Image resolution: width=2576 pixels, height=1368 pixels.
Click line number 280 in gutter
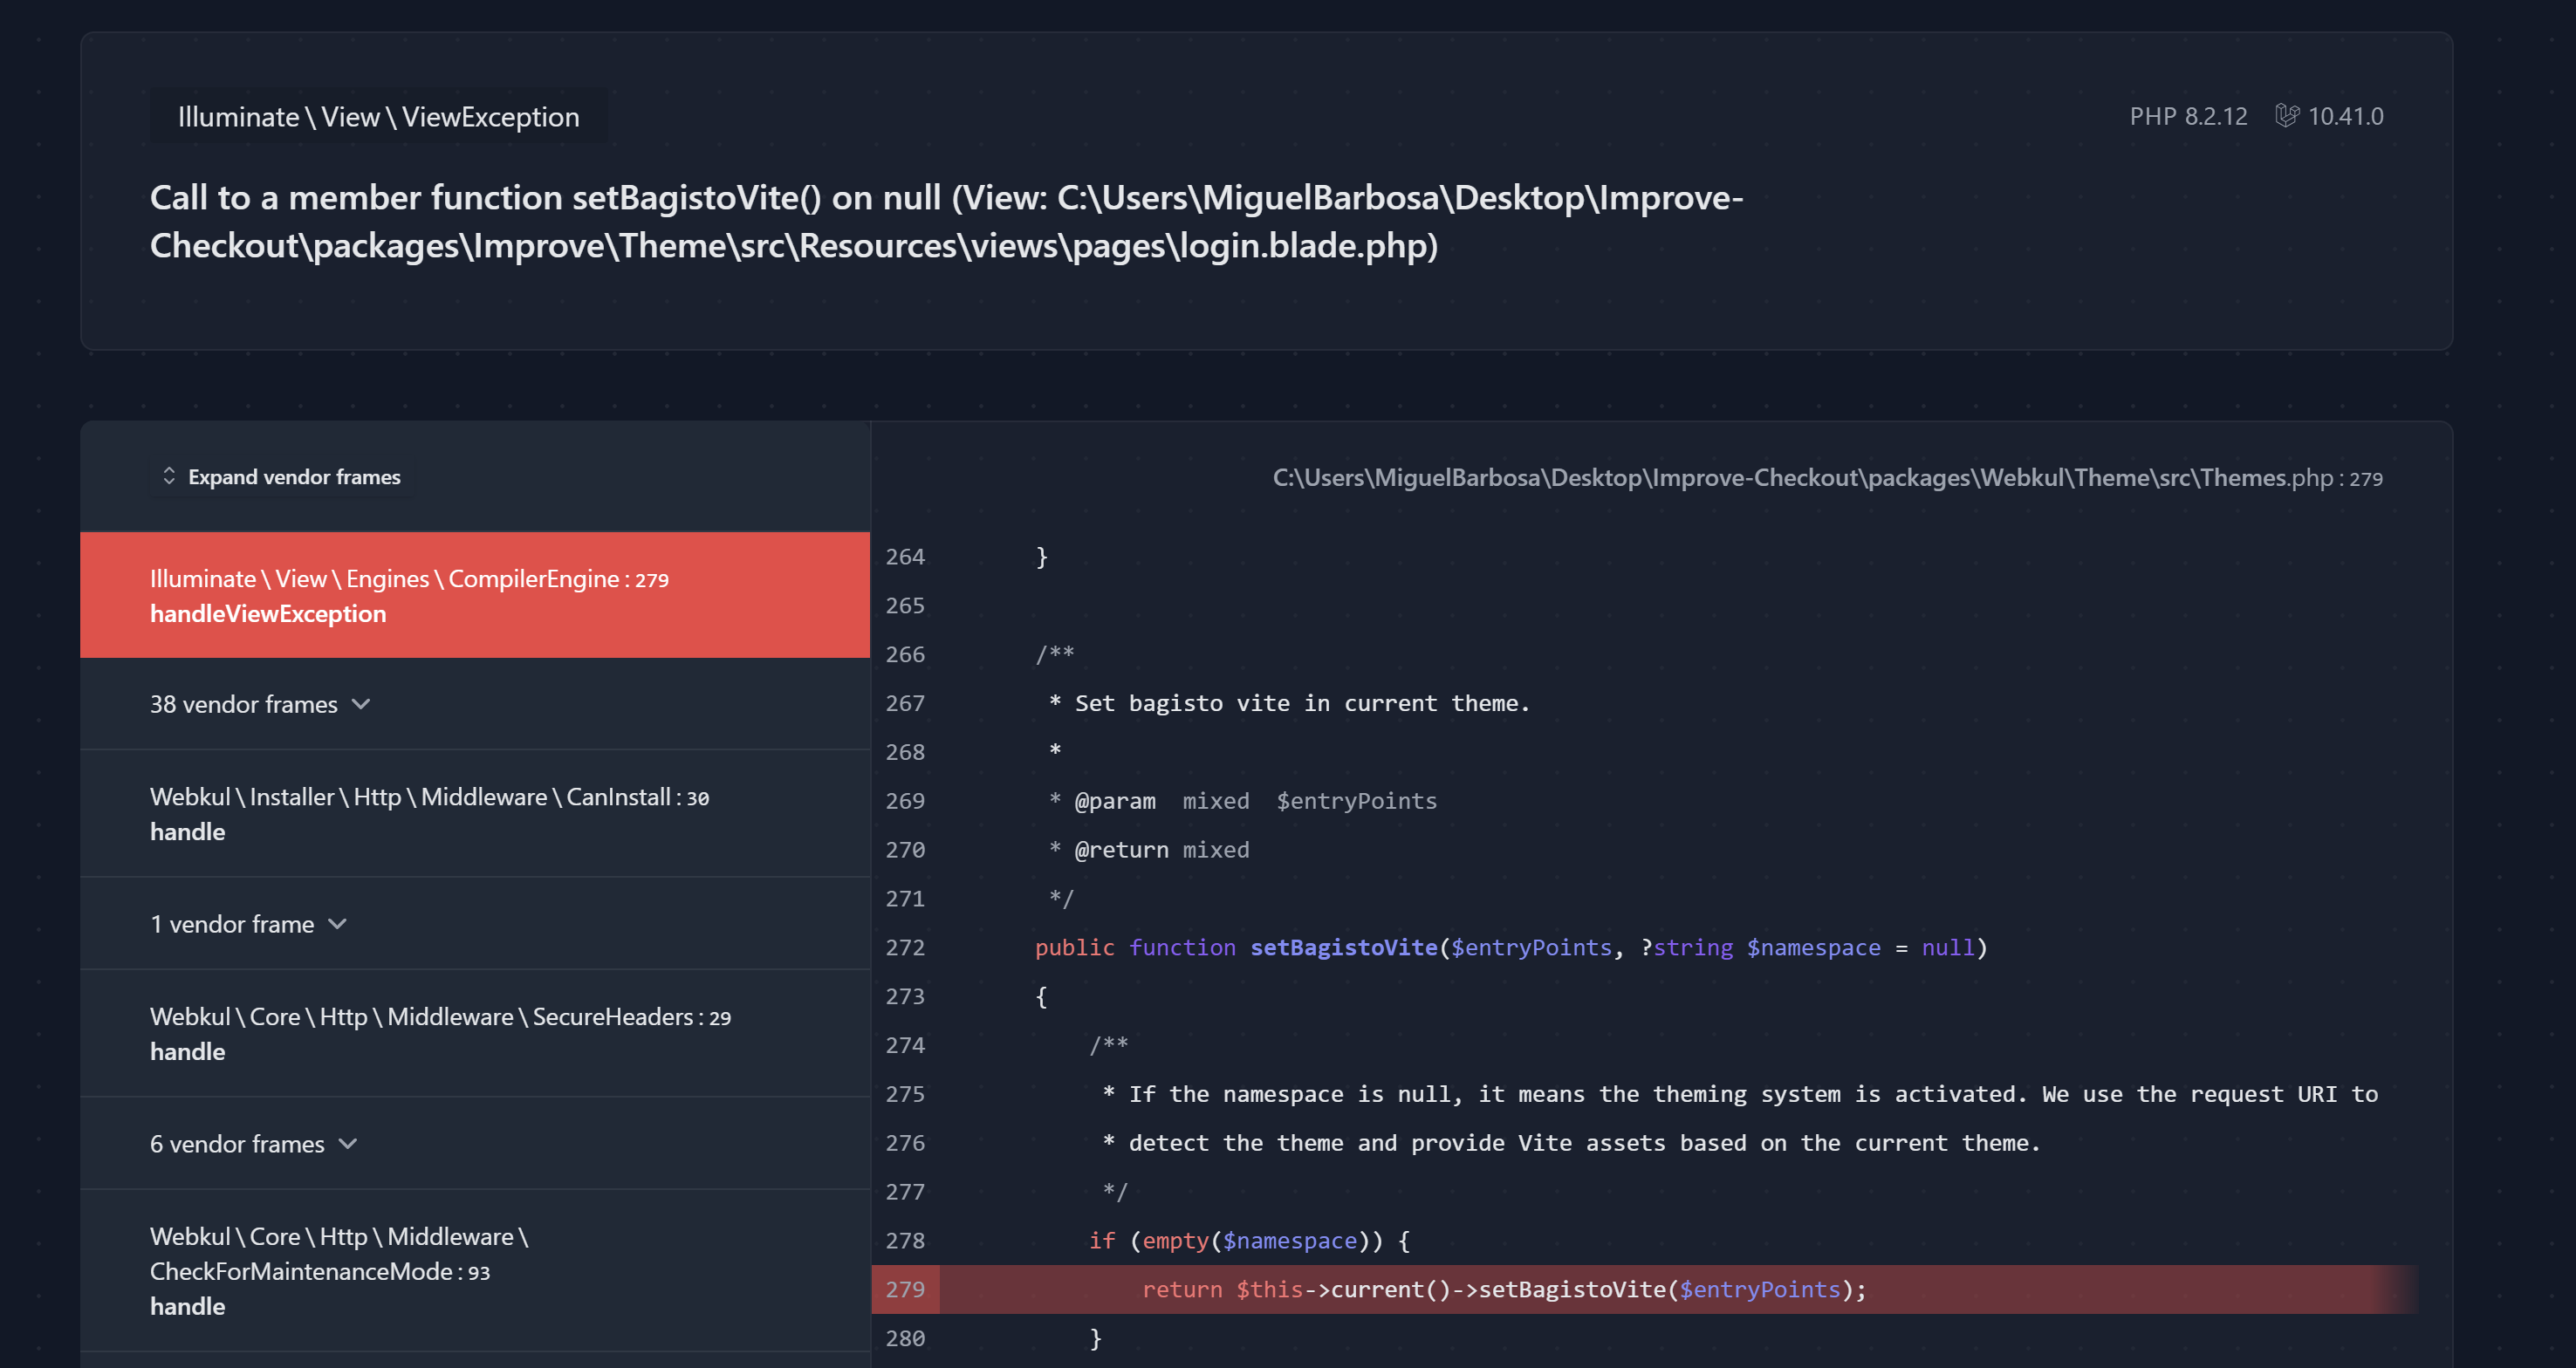tap(905, 1339)
